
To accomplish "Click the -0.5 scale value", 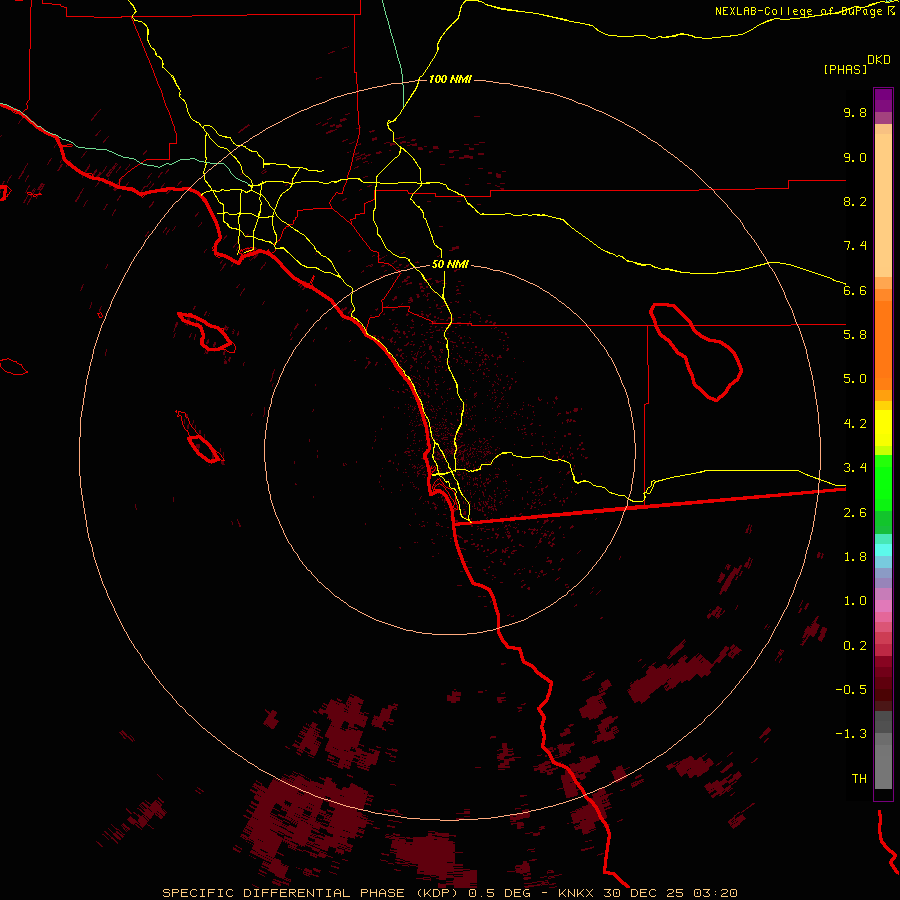I will [x=851, y=690].
